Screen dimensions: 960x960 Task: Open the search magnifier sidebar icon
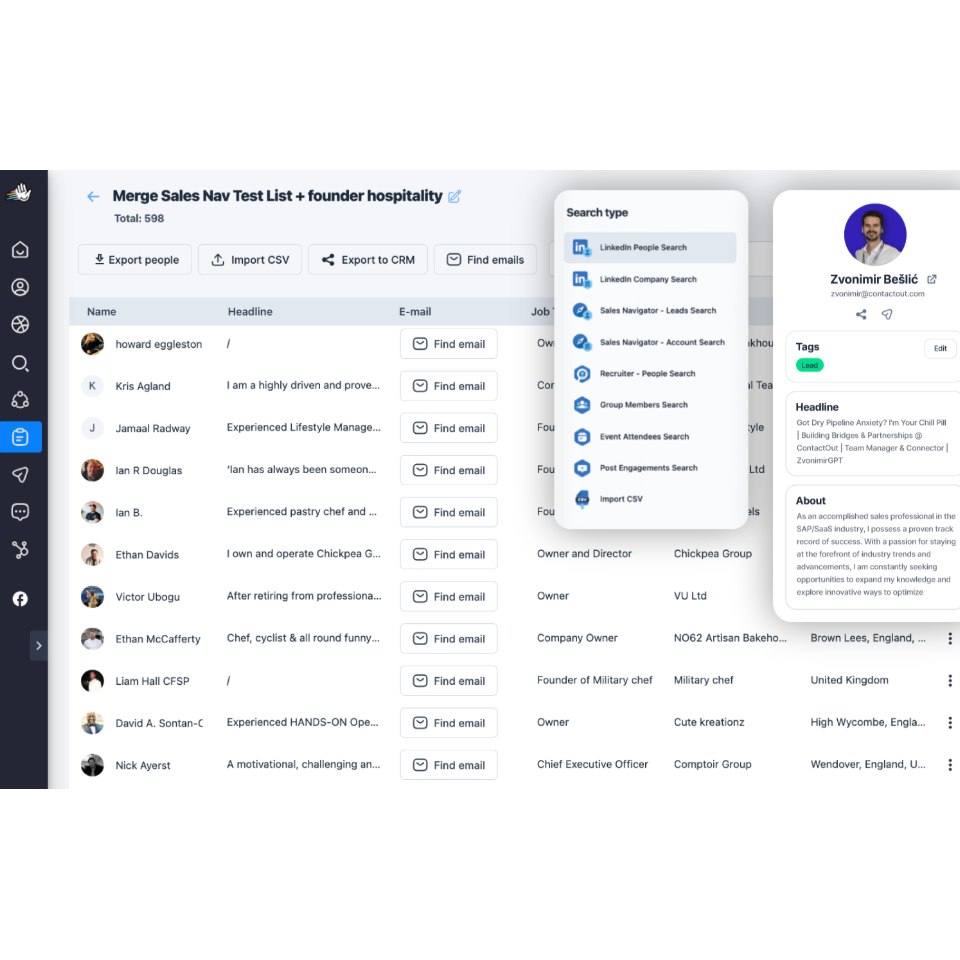(20, 363)
